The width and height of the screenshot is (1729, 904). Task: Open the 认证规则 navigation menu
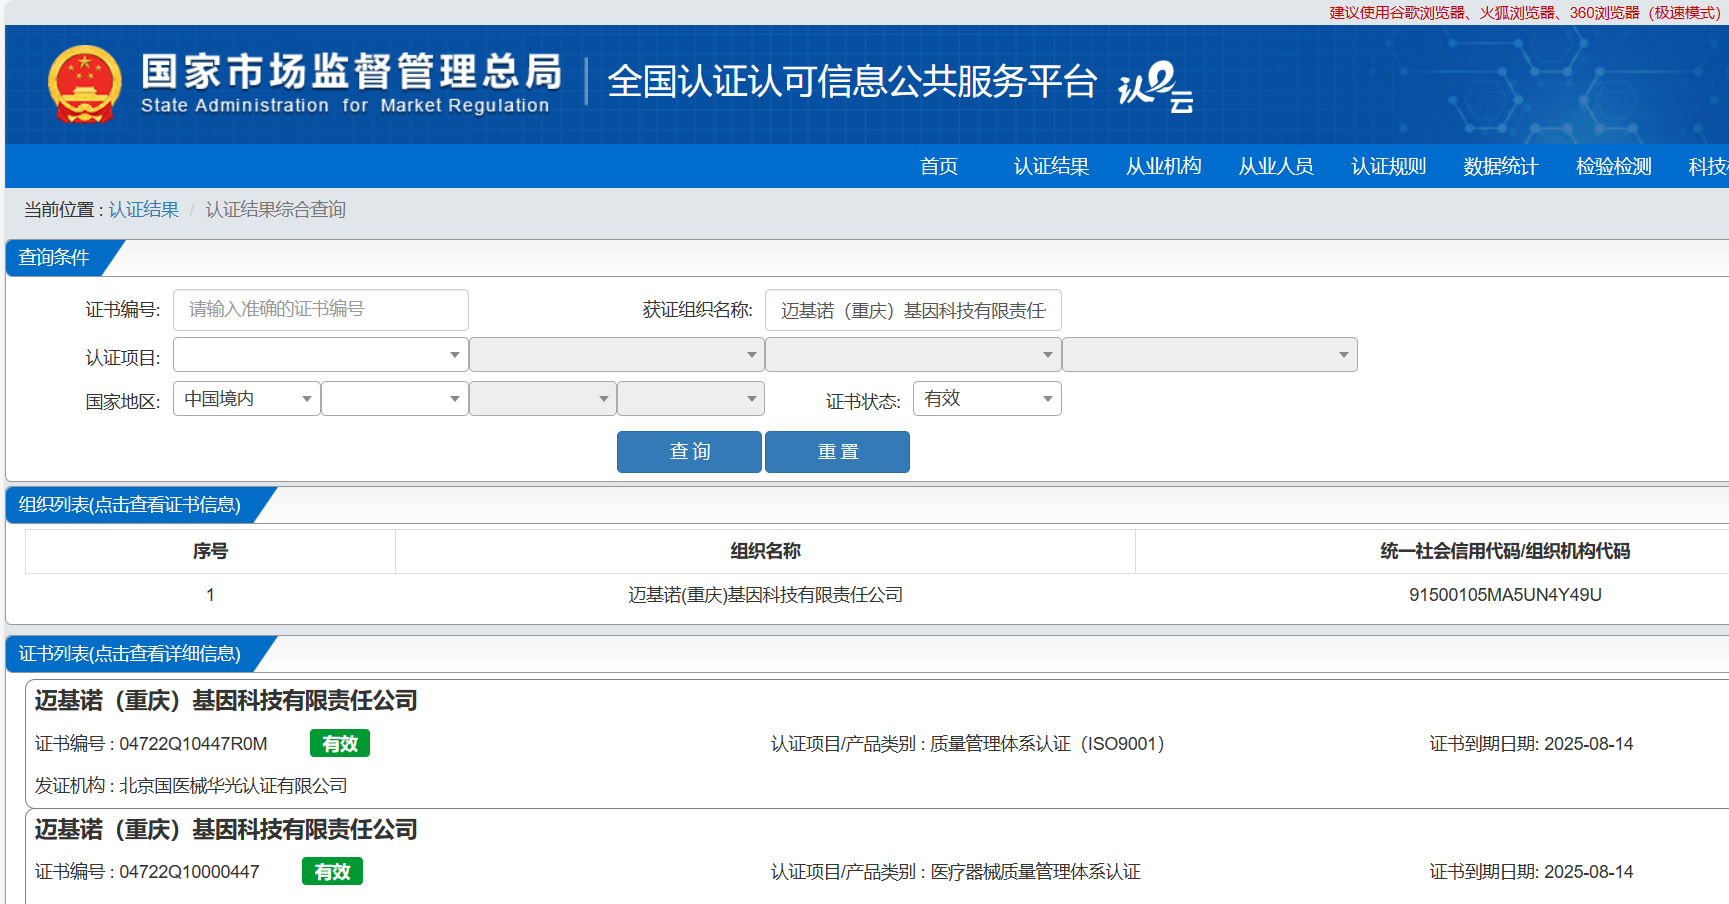point(1389,166)
